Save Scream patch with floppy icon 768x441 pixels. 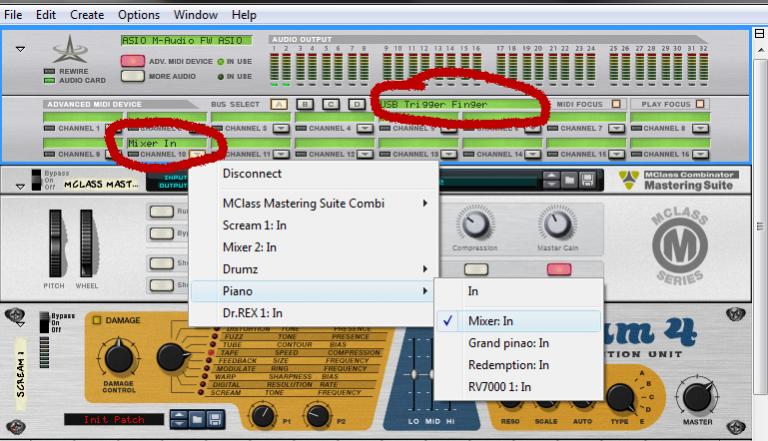[215, 419]
